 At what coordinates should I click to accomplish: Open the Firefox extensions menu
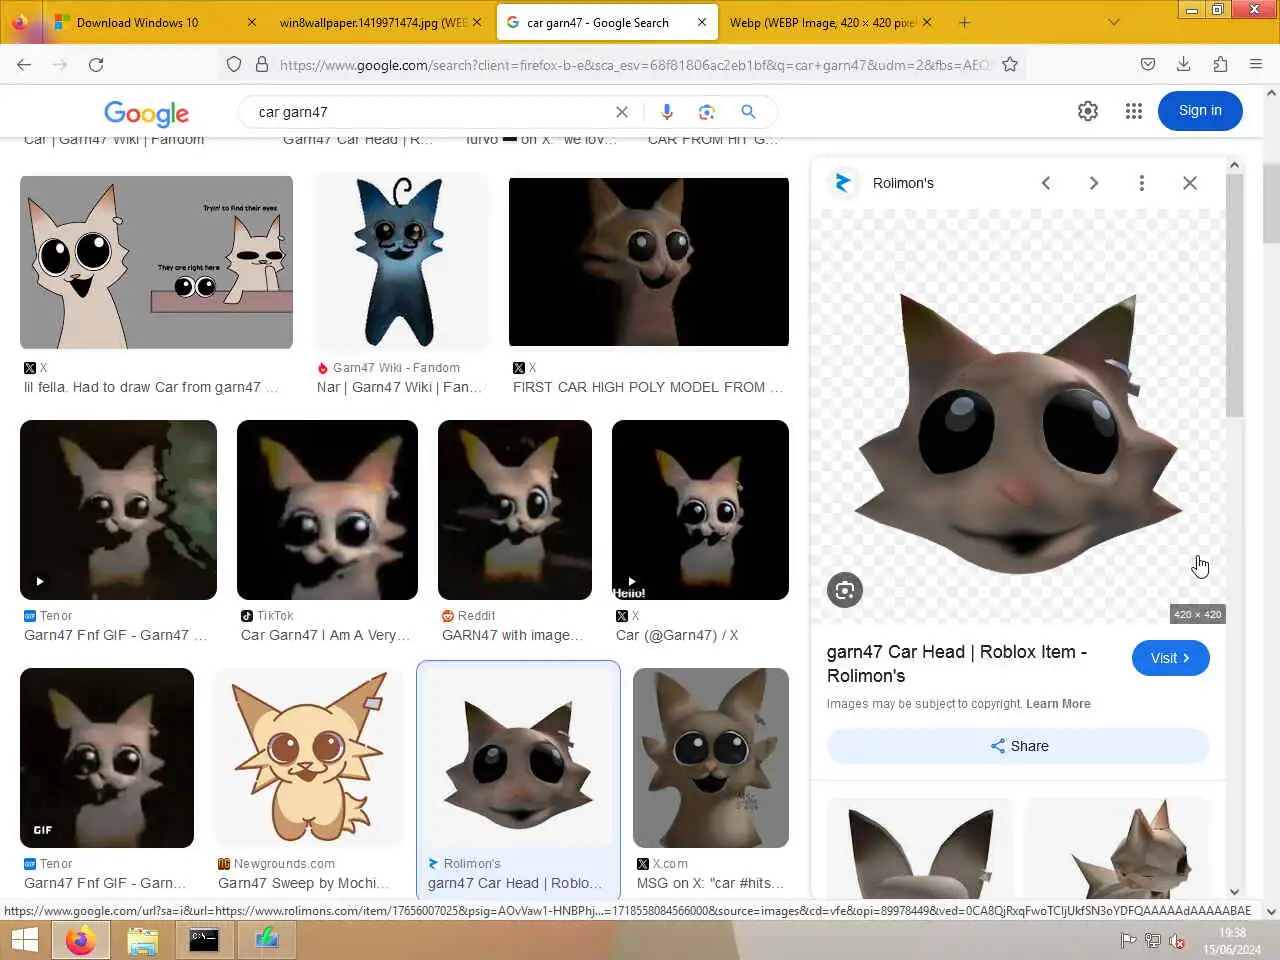coord(1220,64)
